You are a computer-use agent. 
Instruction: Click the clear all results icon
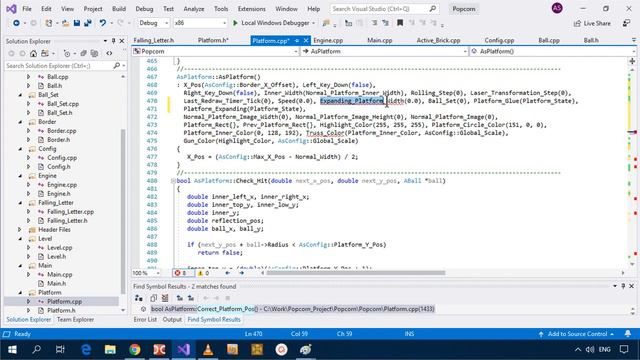[165, 298]
